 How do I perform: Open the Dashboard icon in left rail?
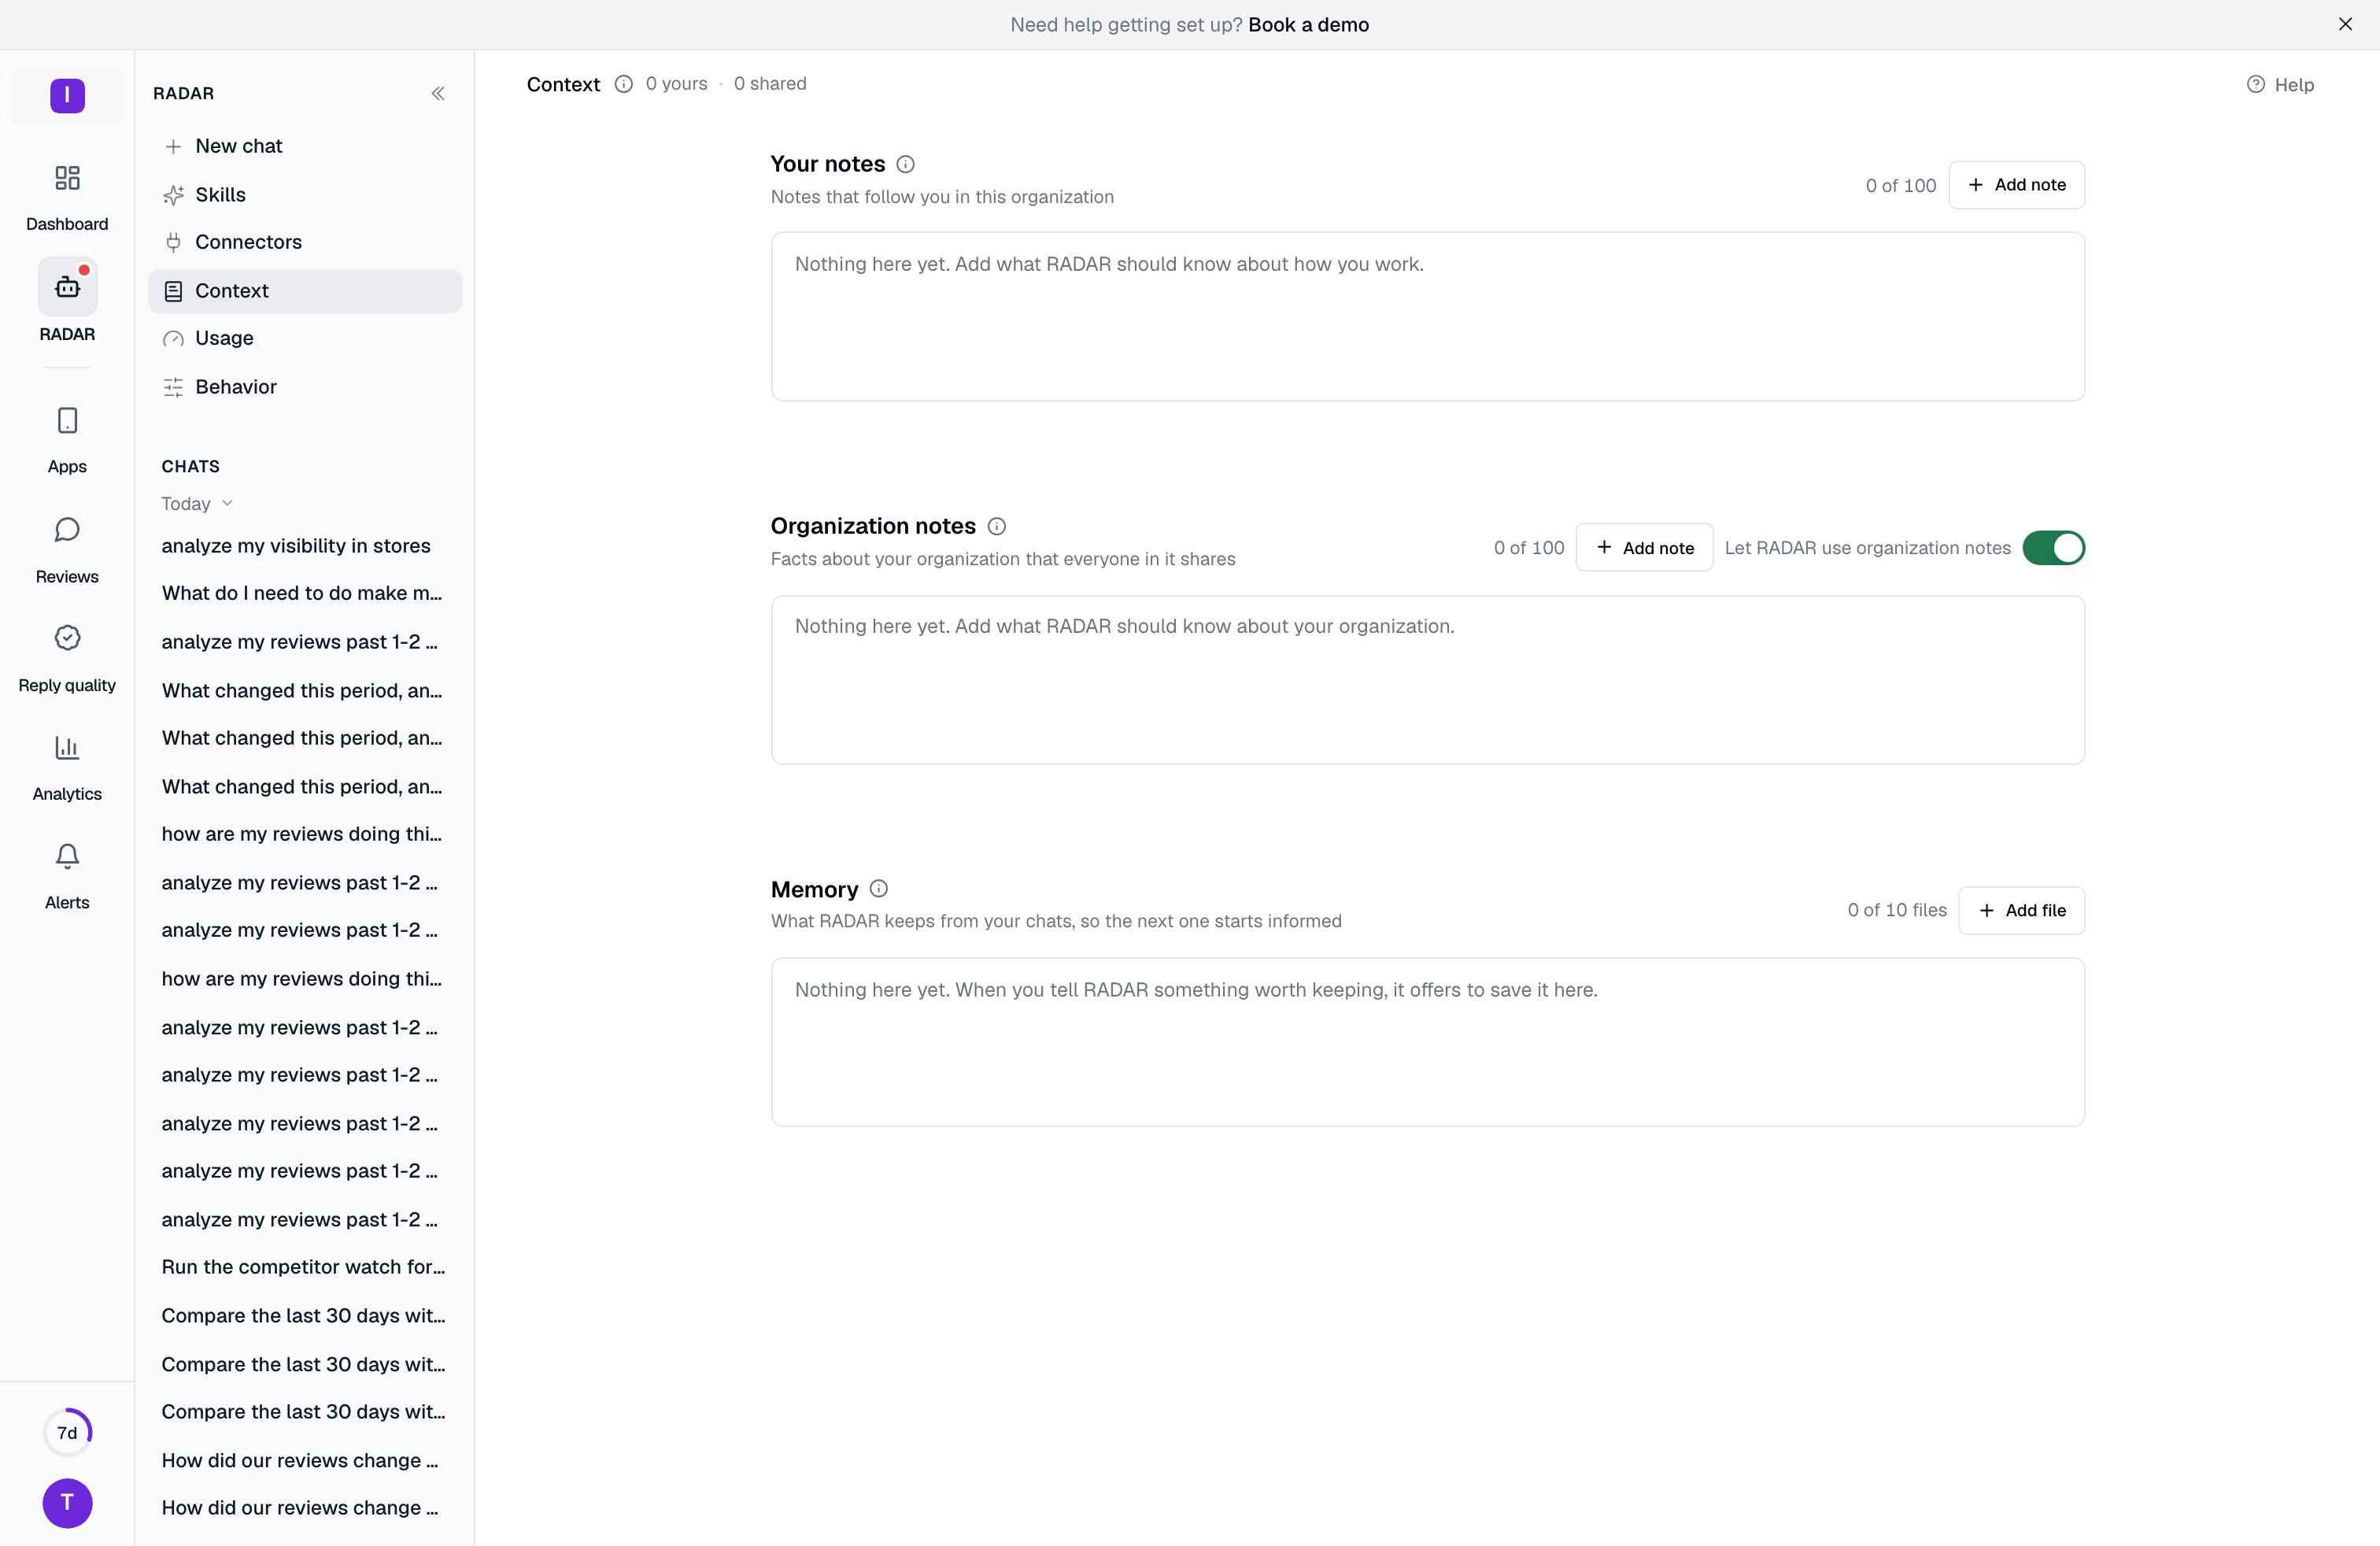click(67, 179)
